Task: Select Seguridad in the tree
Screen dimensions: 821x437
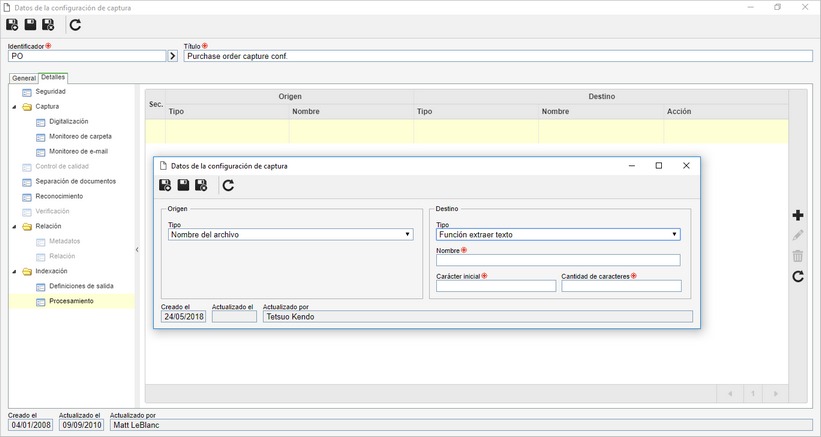Action: click(50, 92)
